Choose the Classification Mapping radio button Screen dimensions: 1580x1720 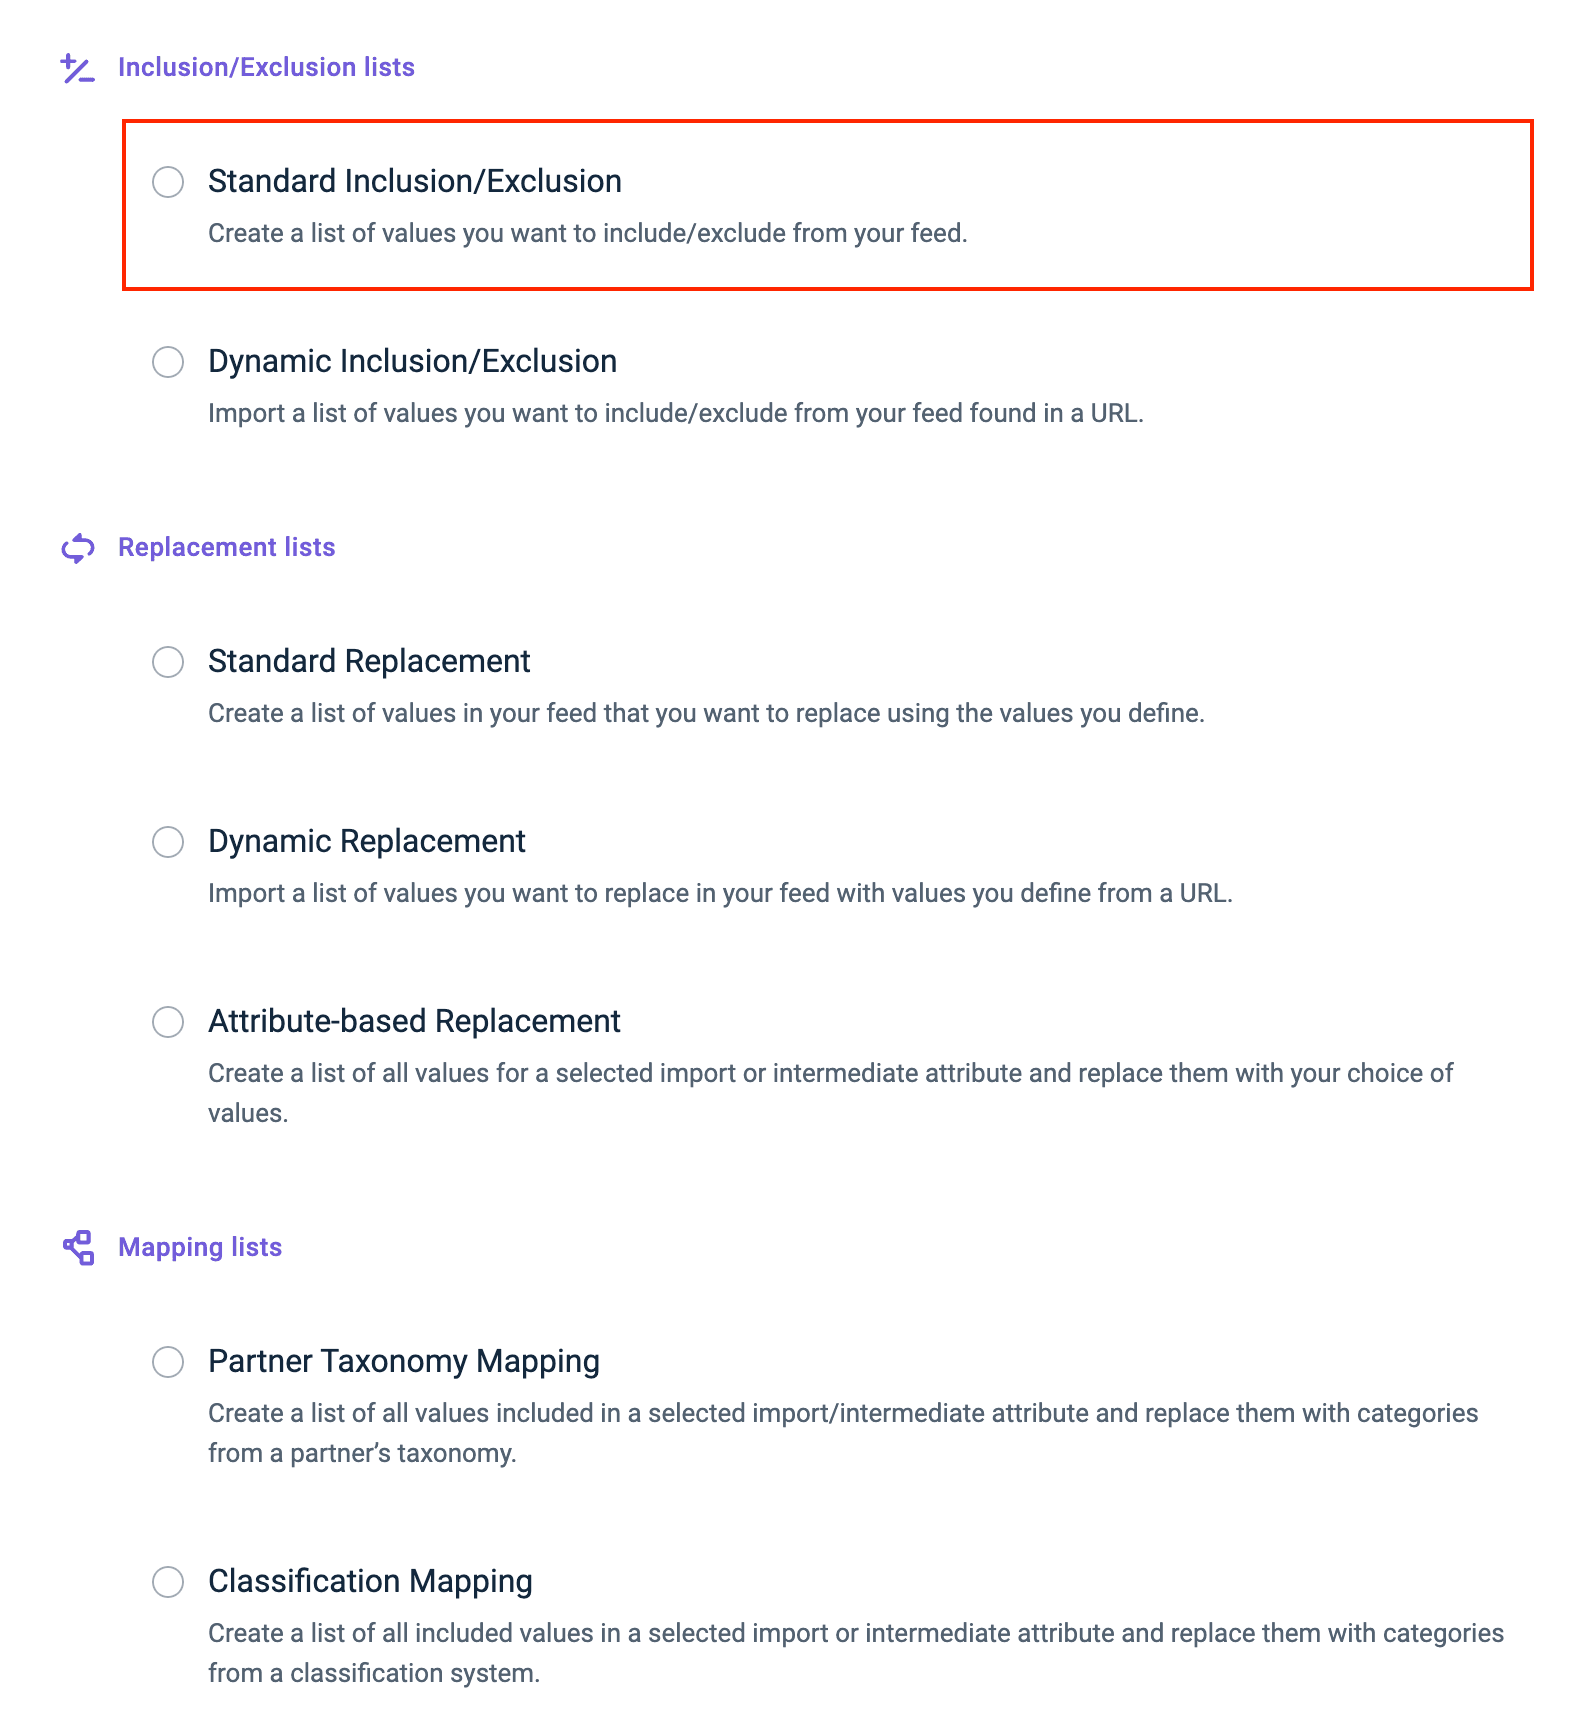coord(168,1582)
